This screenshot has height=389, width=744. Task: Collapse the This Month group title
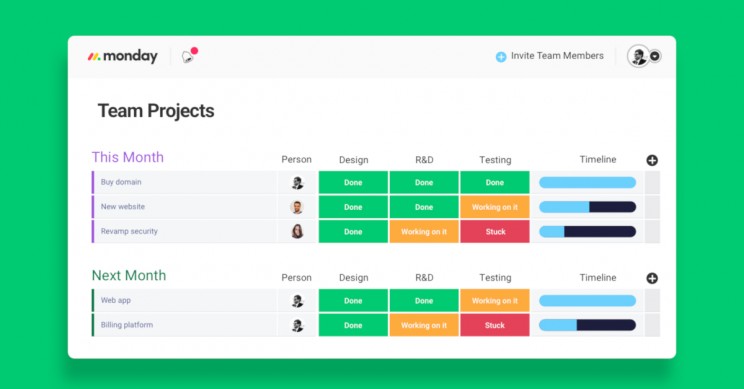tap(128, 157)
